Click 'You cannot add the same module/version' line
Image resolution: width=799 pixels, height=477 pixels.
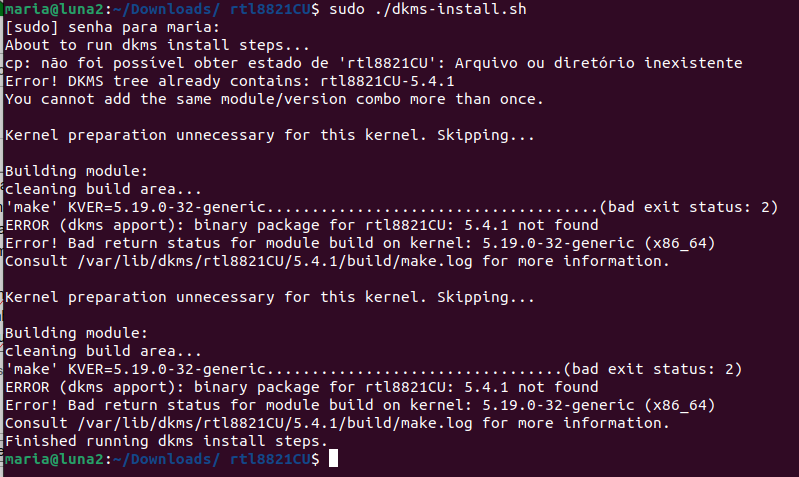pyautogui.click(x=275, y=99)
